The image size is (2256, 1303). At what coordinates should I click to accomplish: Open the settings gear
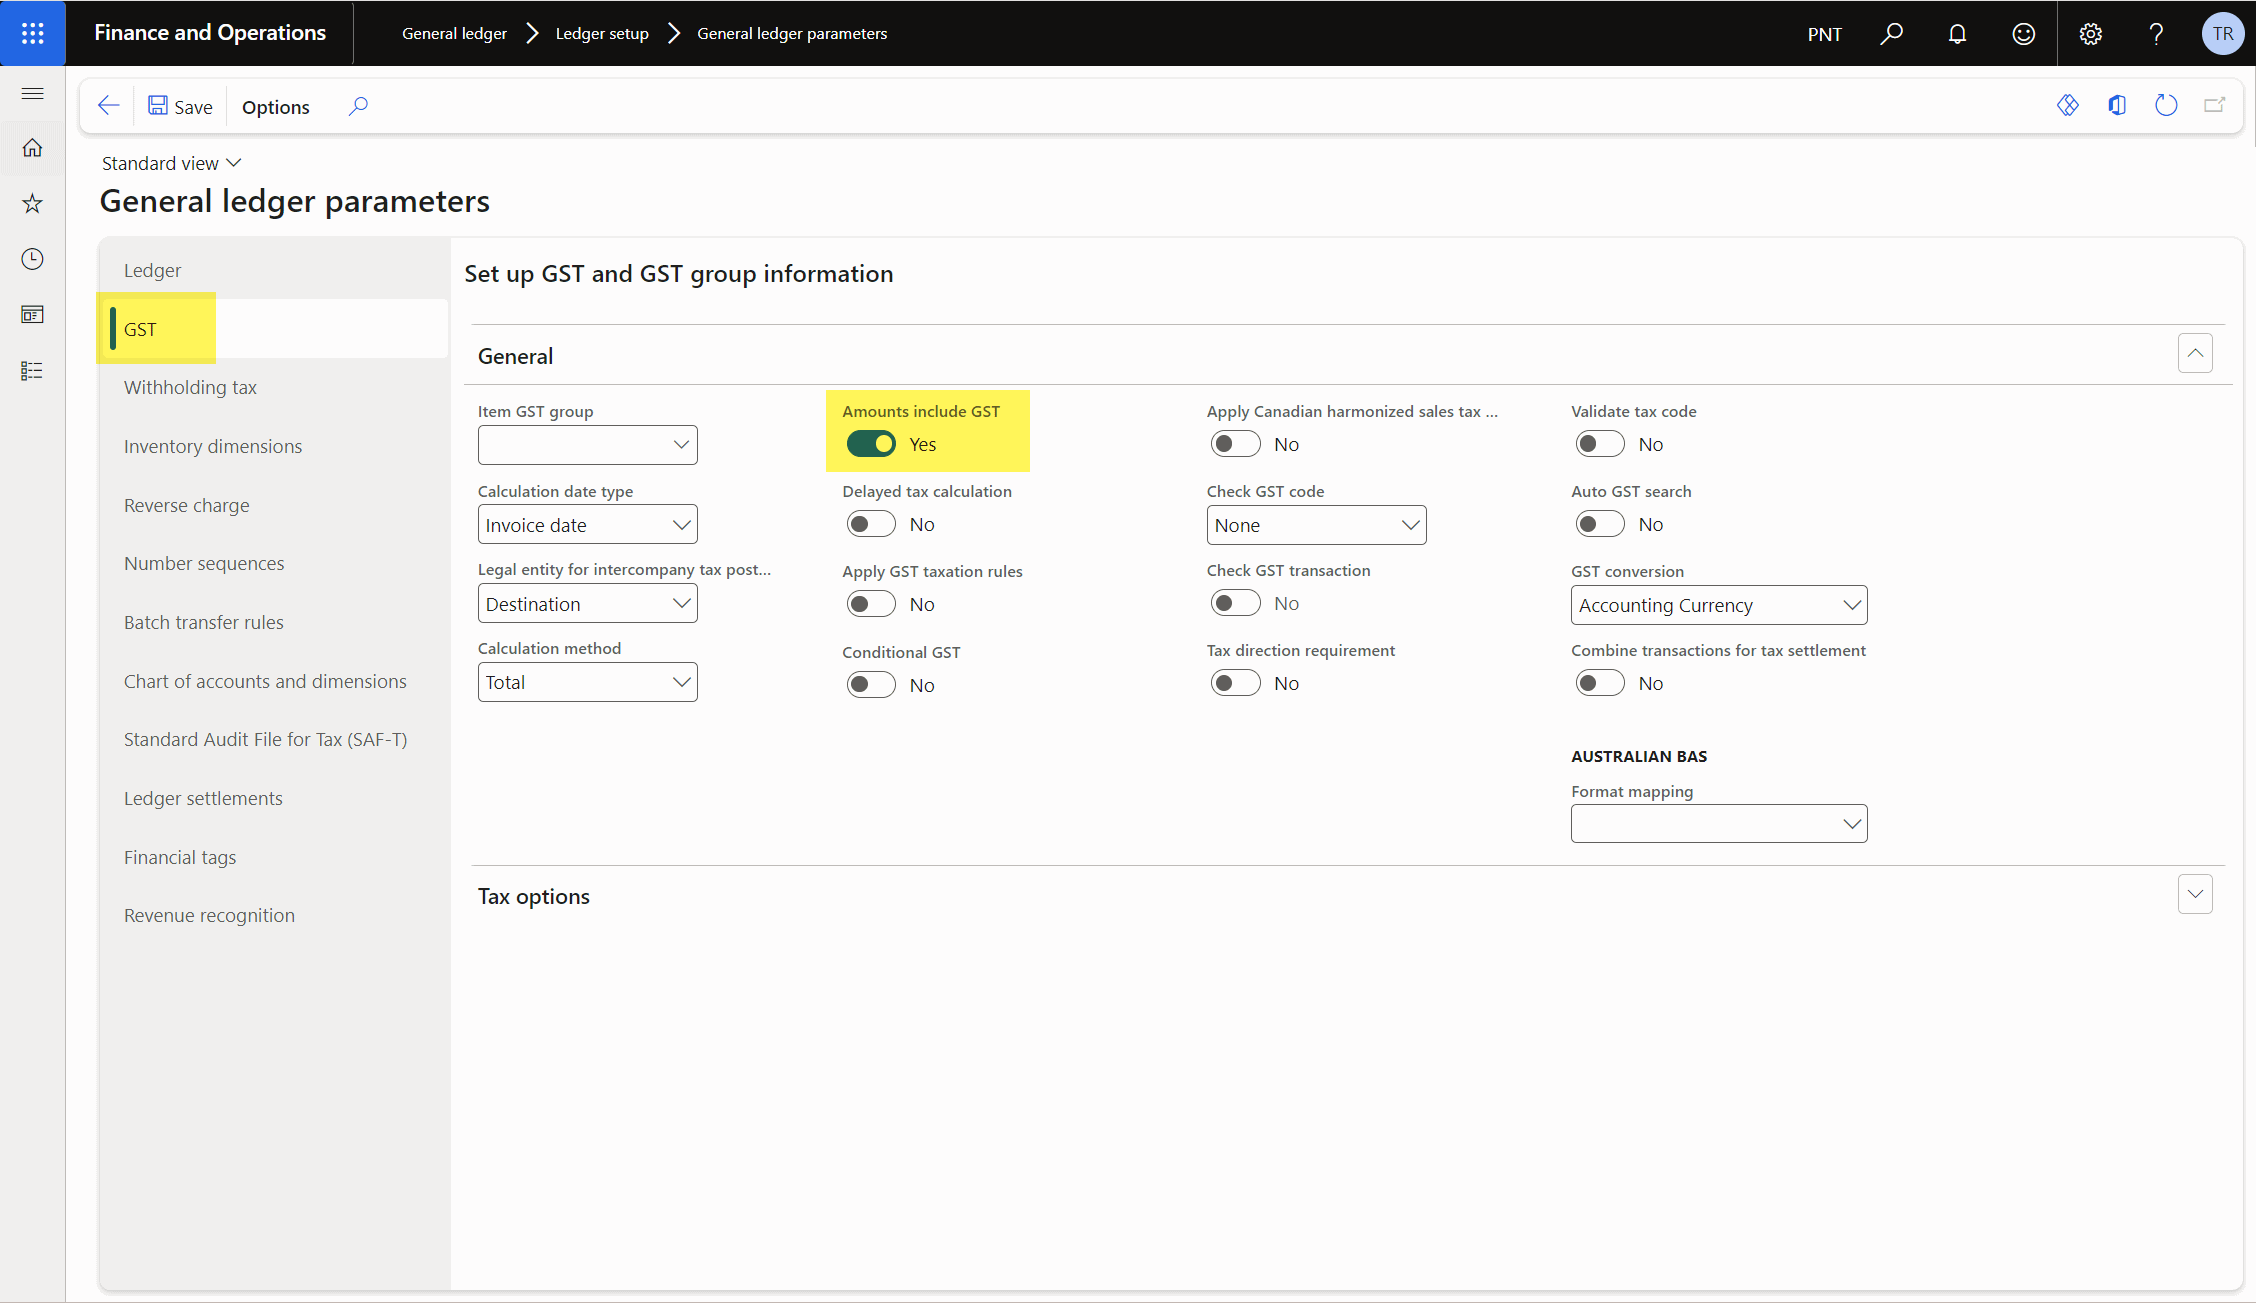2090,33
